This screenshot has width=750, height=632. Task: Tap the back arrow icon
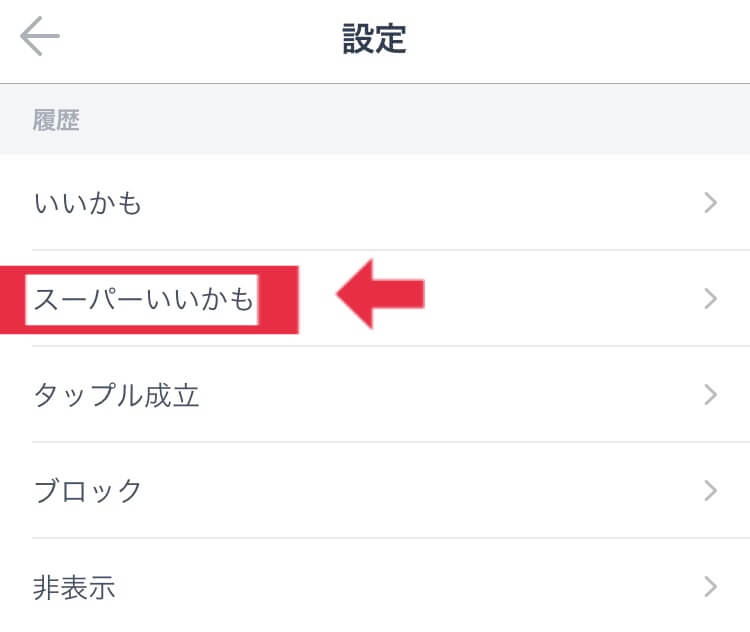(40, 38)
